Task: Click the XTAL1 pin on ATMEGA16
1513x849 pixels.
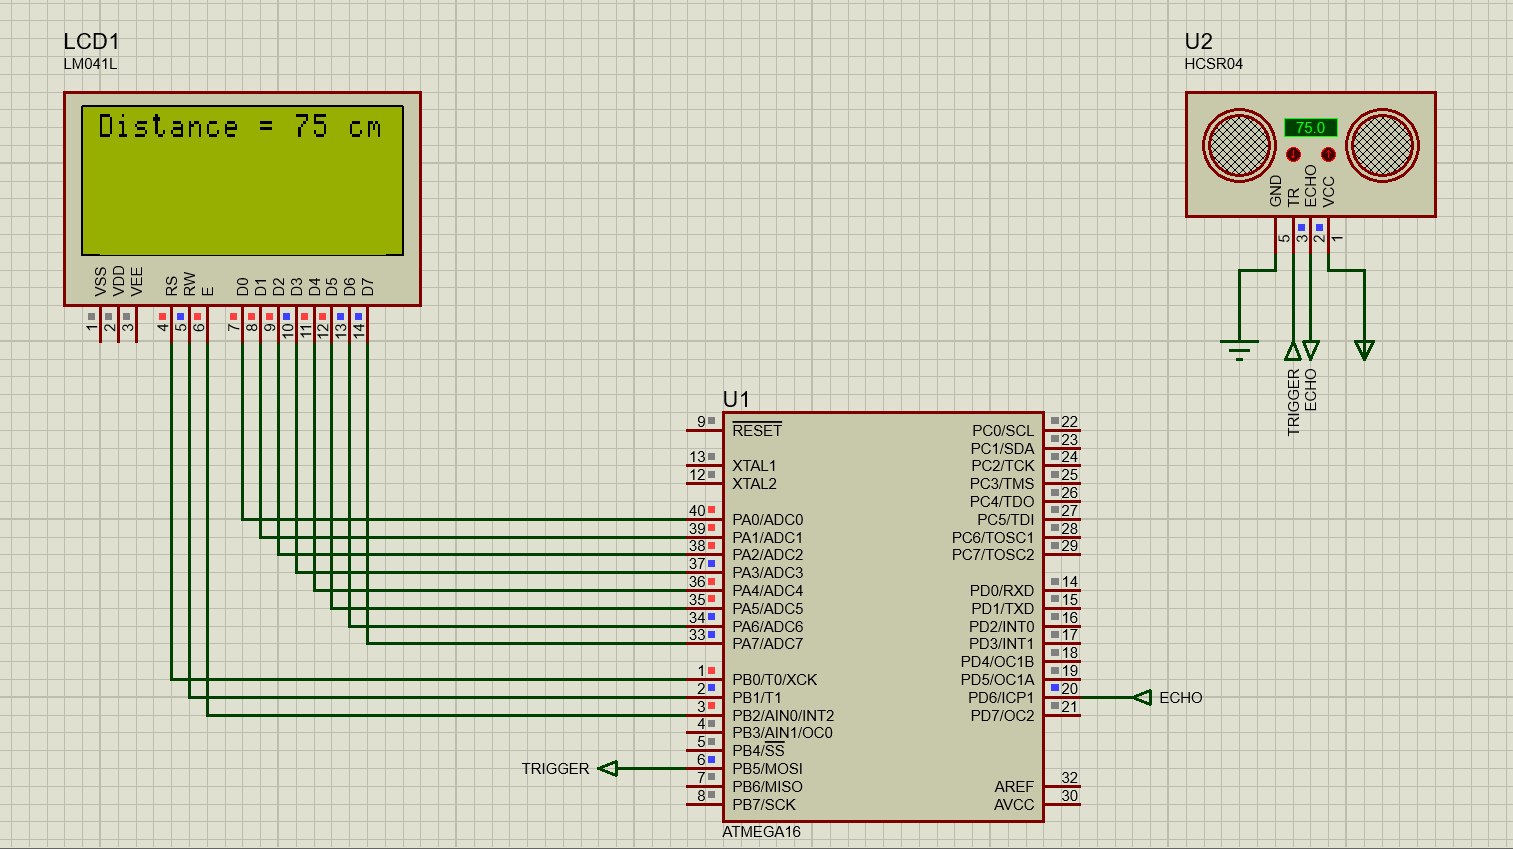Action: click(x=755, y=466)
